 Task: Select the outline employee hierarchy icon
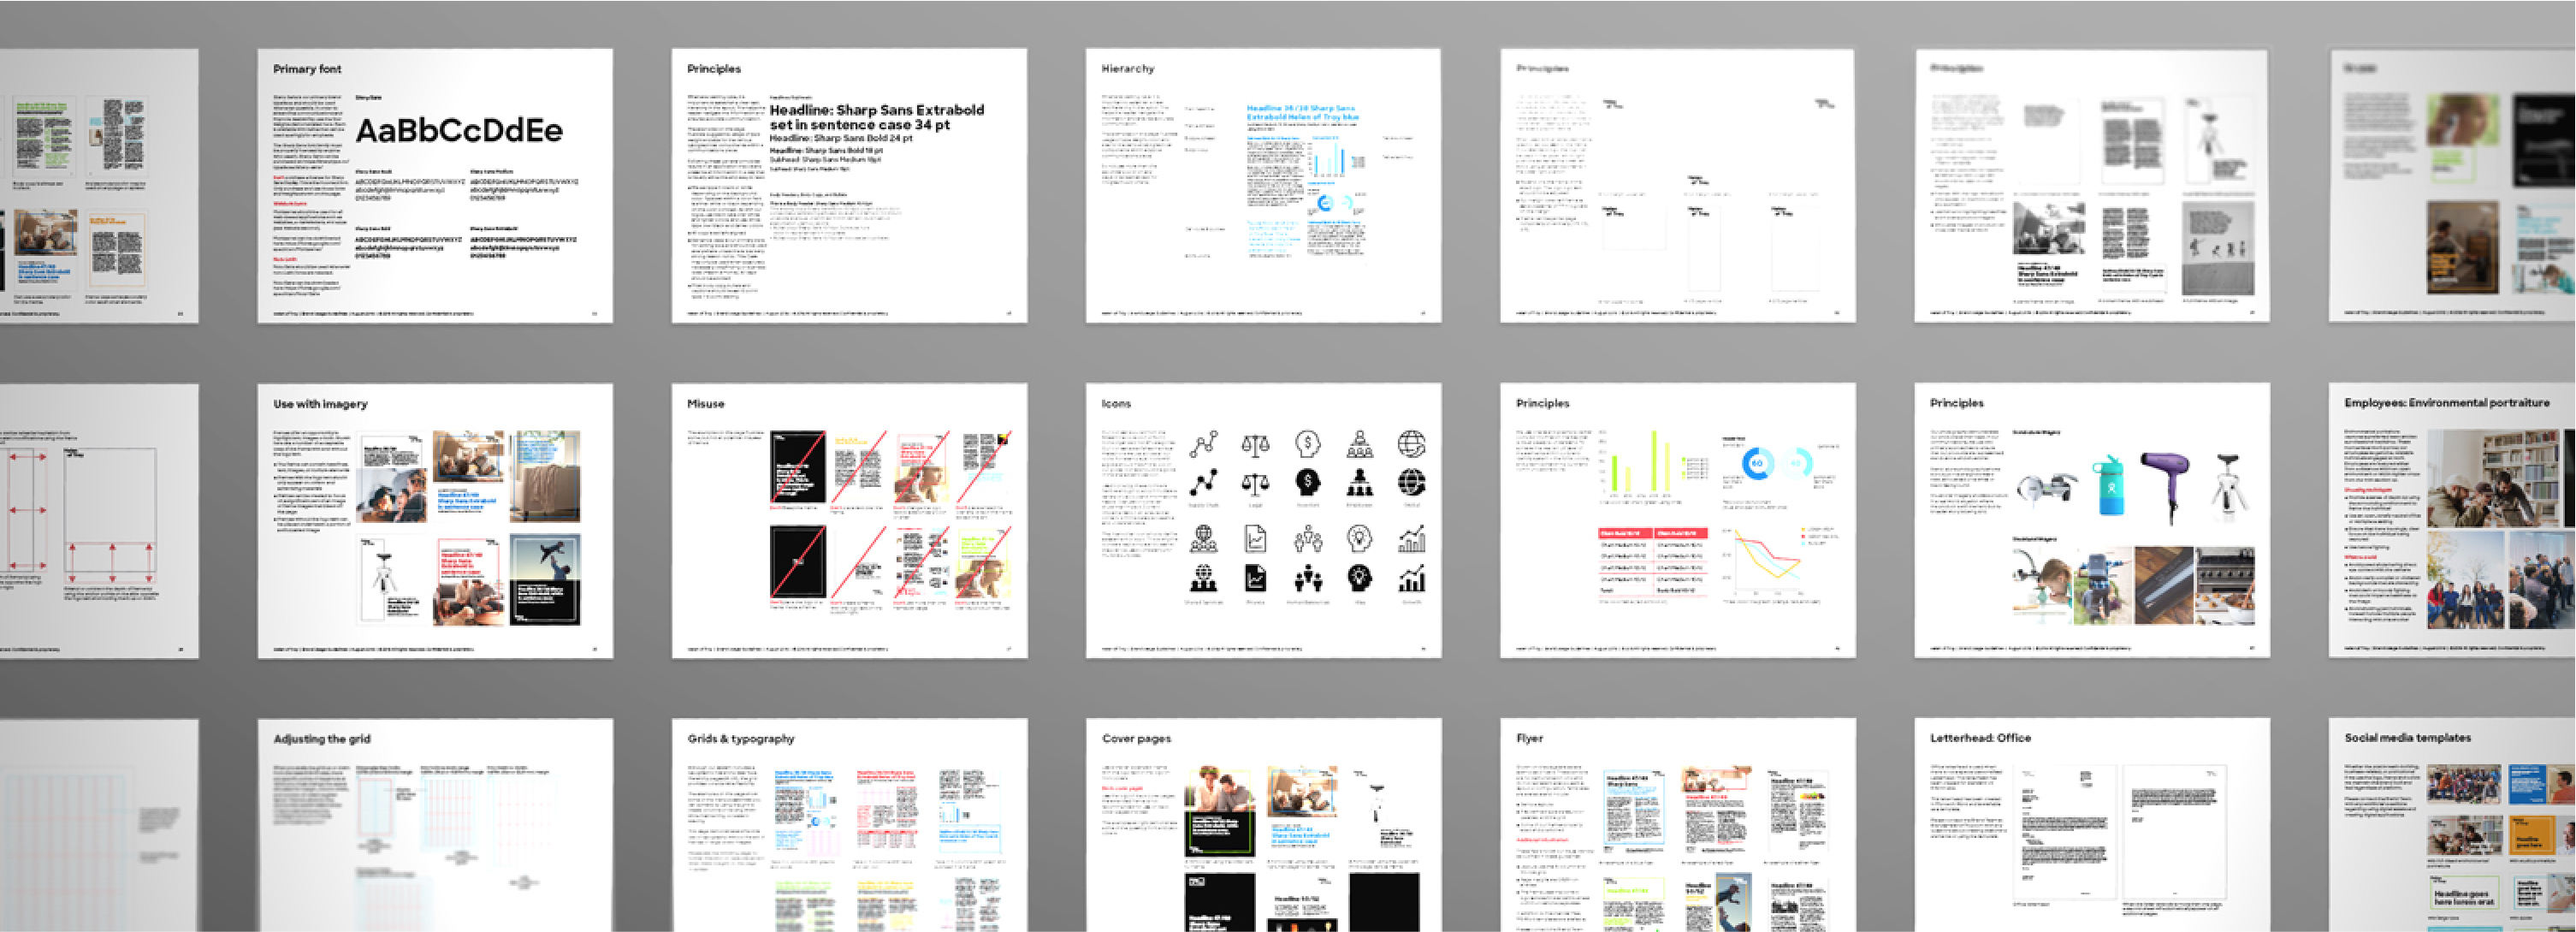coord(1359,444)
